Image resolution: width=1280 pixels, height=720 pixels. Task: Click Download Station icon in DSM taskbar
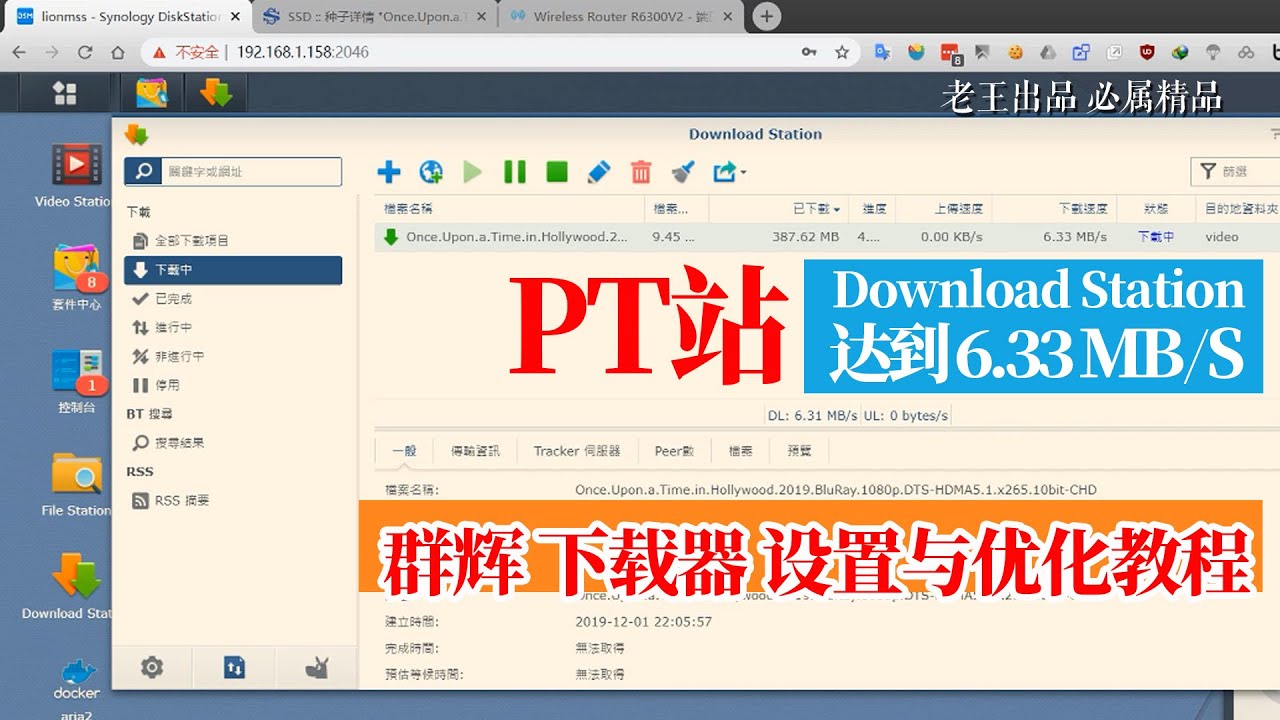coord(216,93)
